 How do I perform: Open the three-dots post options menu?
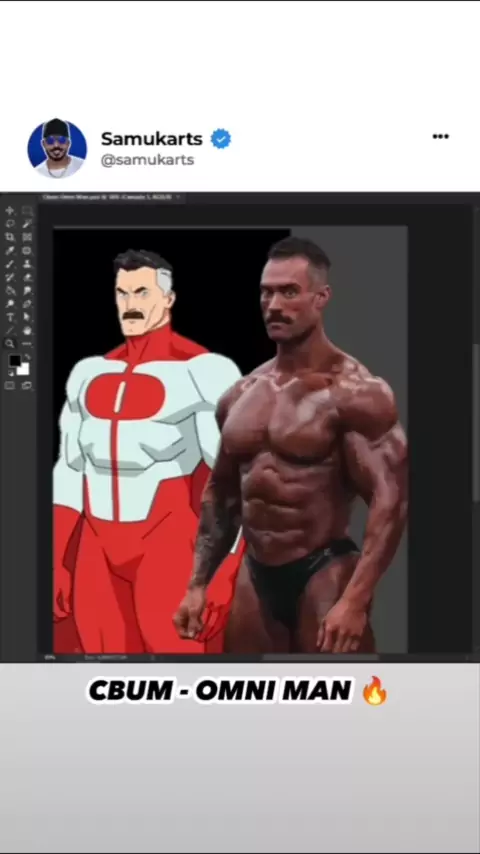[x=440, y=136]
